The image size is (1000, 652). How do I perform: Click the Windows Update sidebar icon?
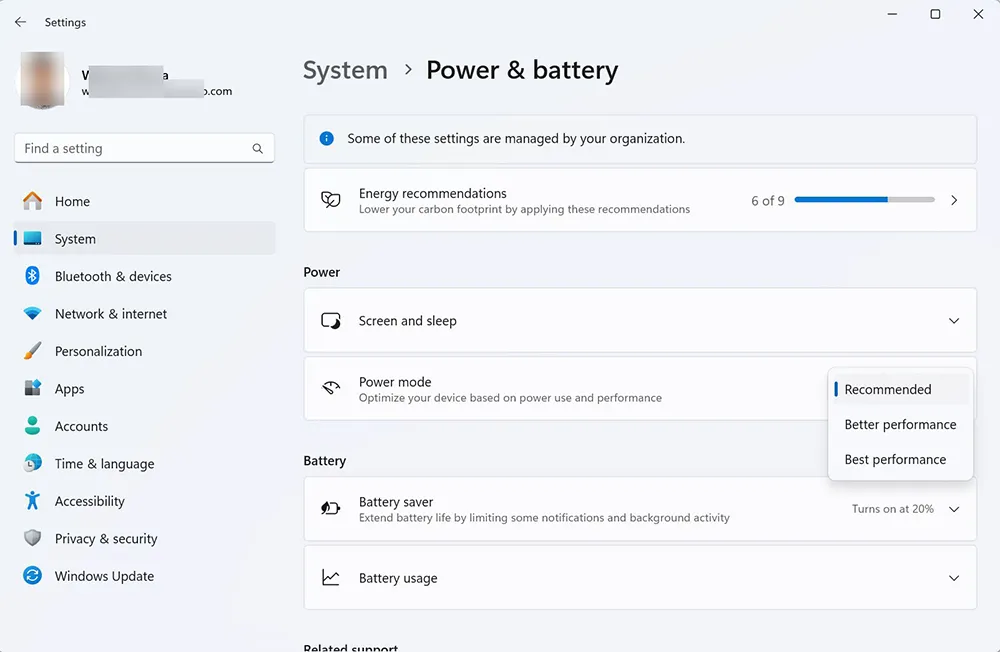point(31,576)
